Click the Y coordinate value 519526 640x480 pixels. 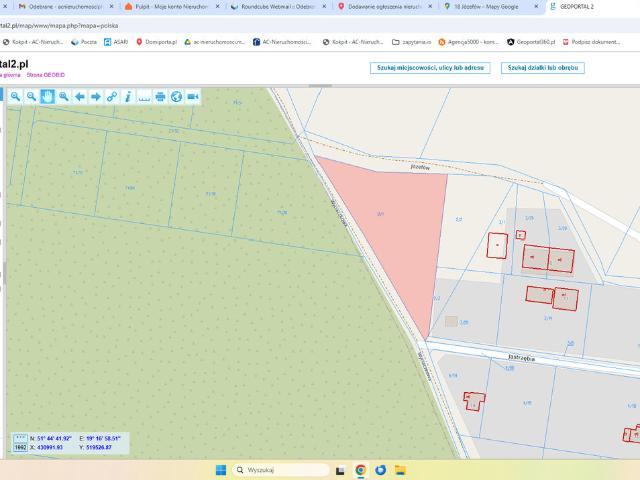pyautogui.click(x=99, y=447)
